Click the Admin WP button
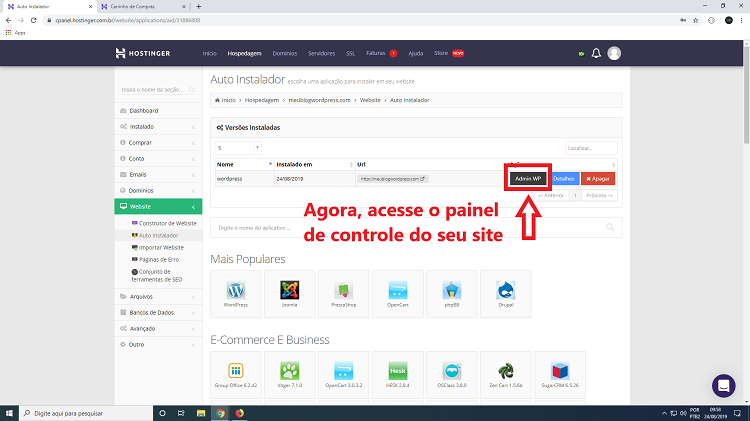 click(x=528, y=178)
